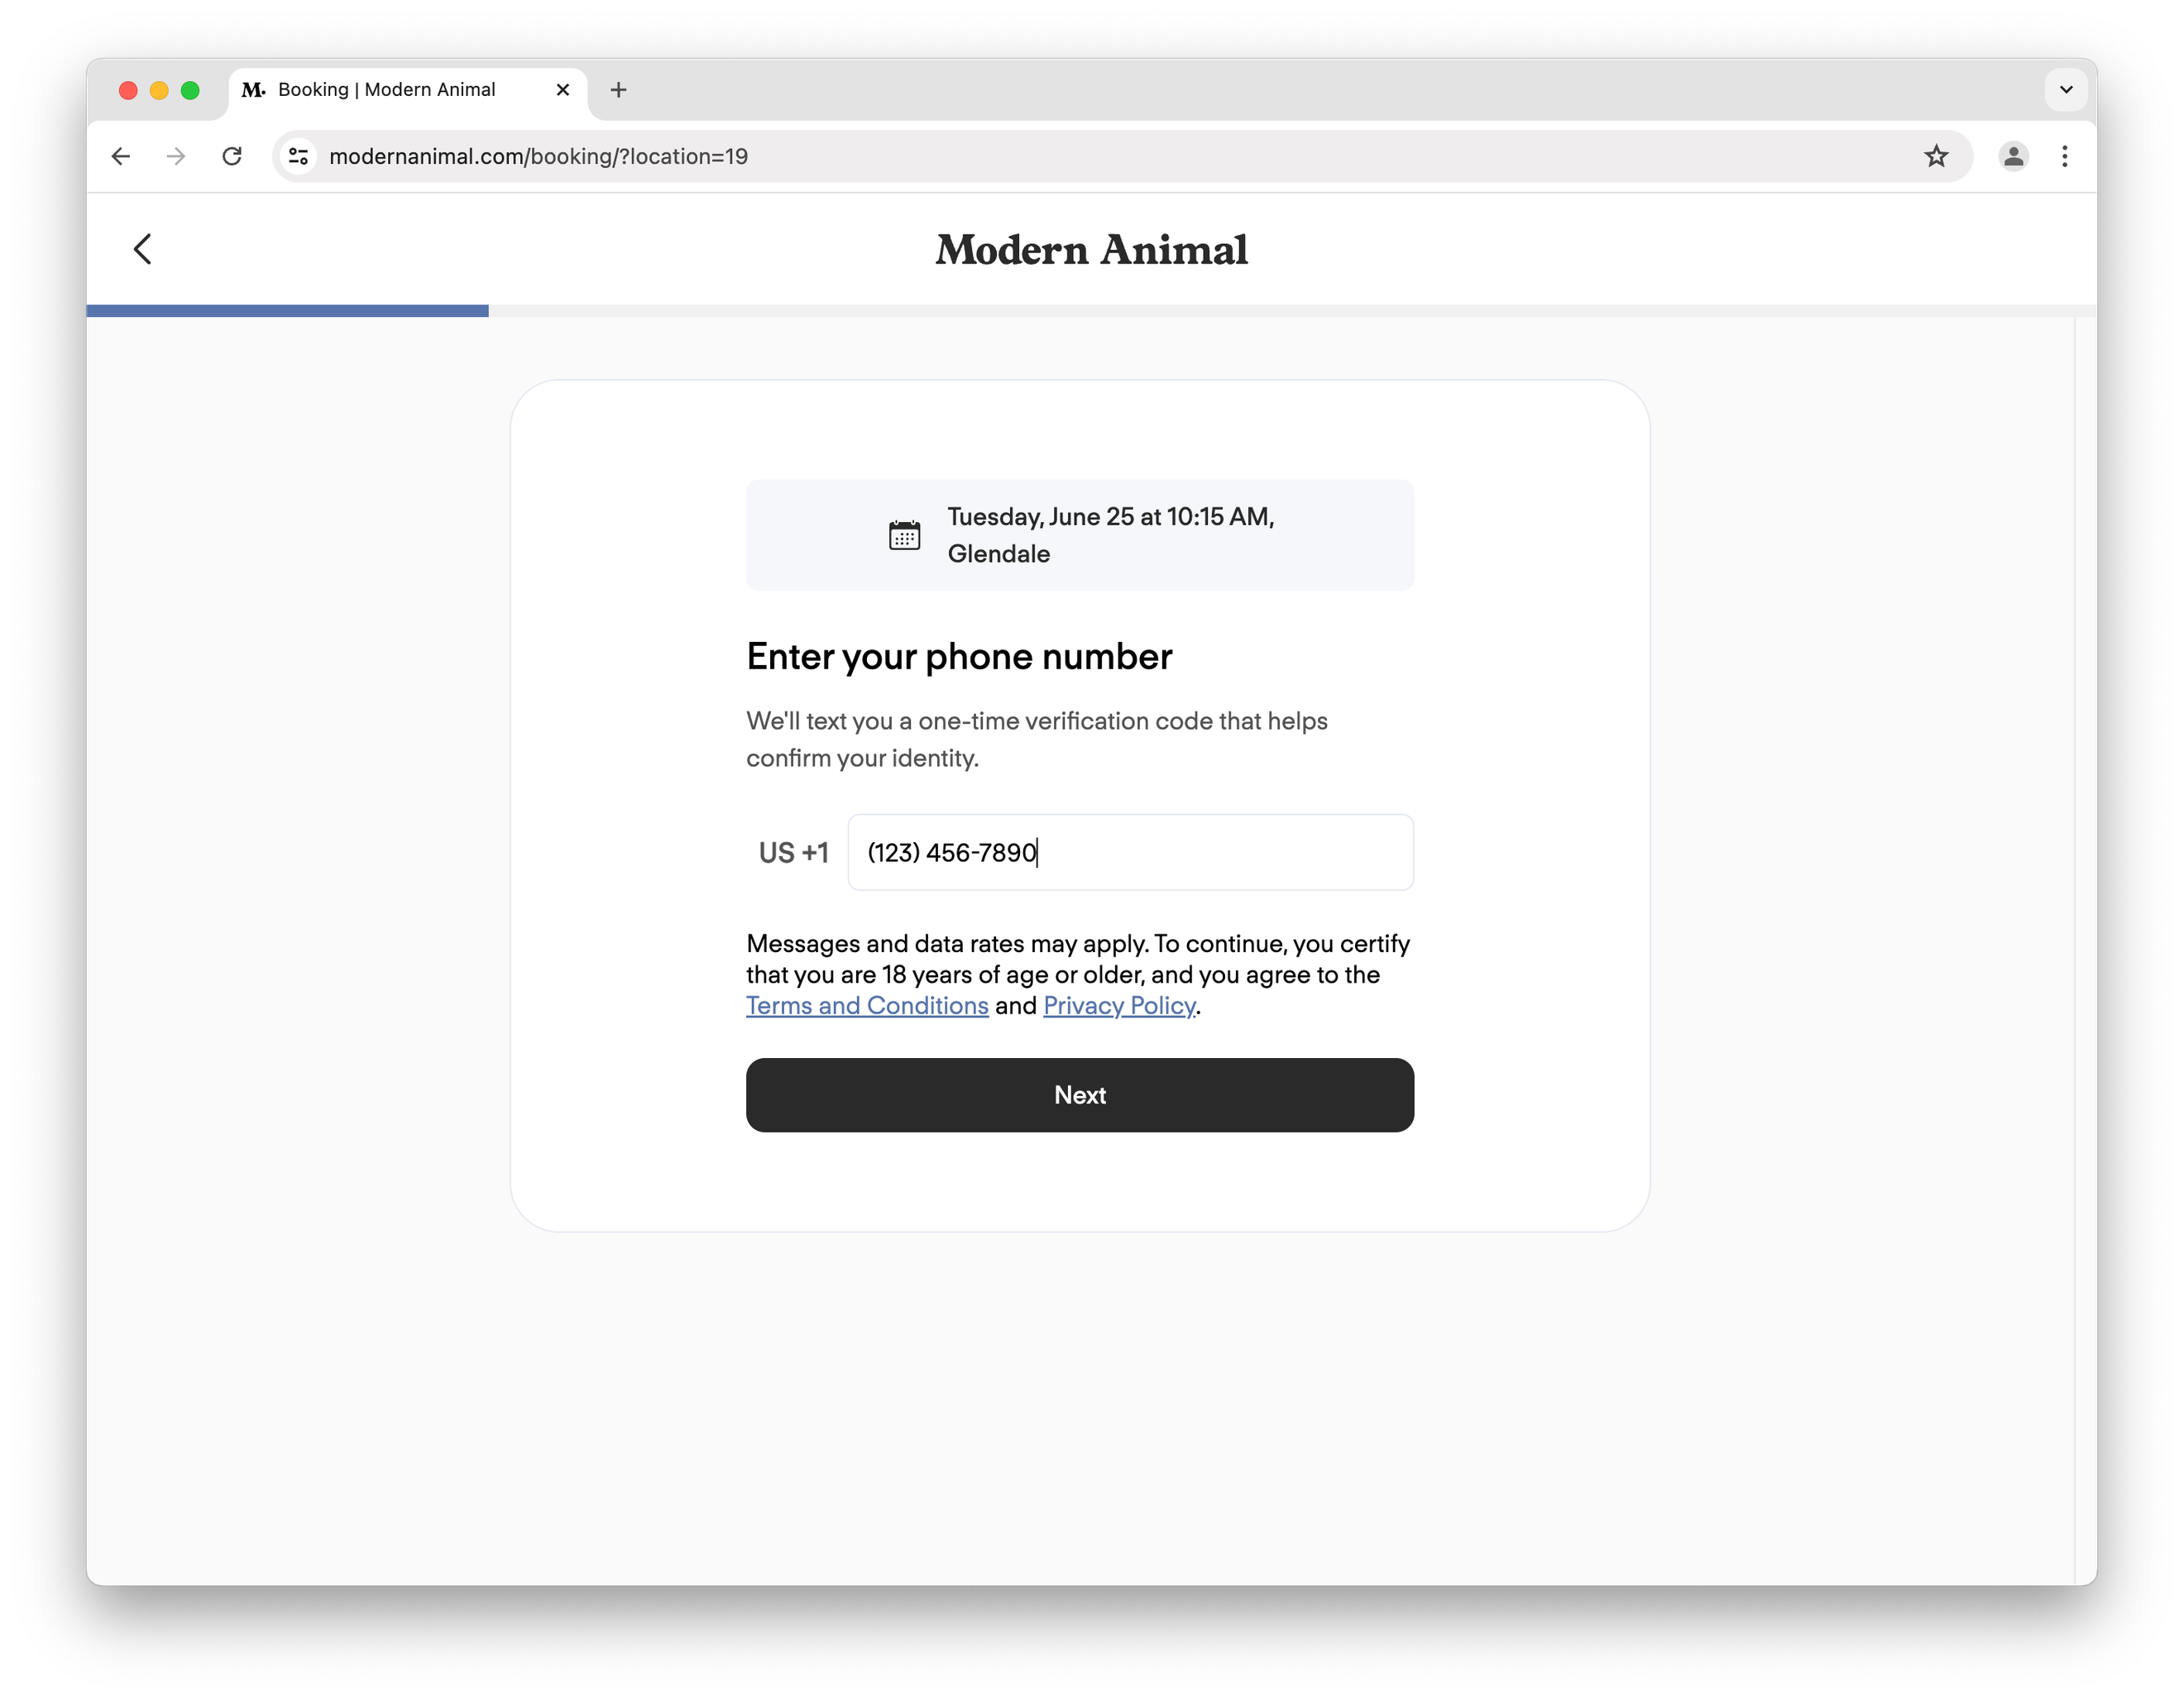This screenshot has width=2184, height=1700.
Task: Bookmark this page with star icon
Action: (x=1936, y=156)
